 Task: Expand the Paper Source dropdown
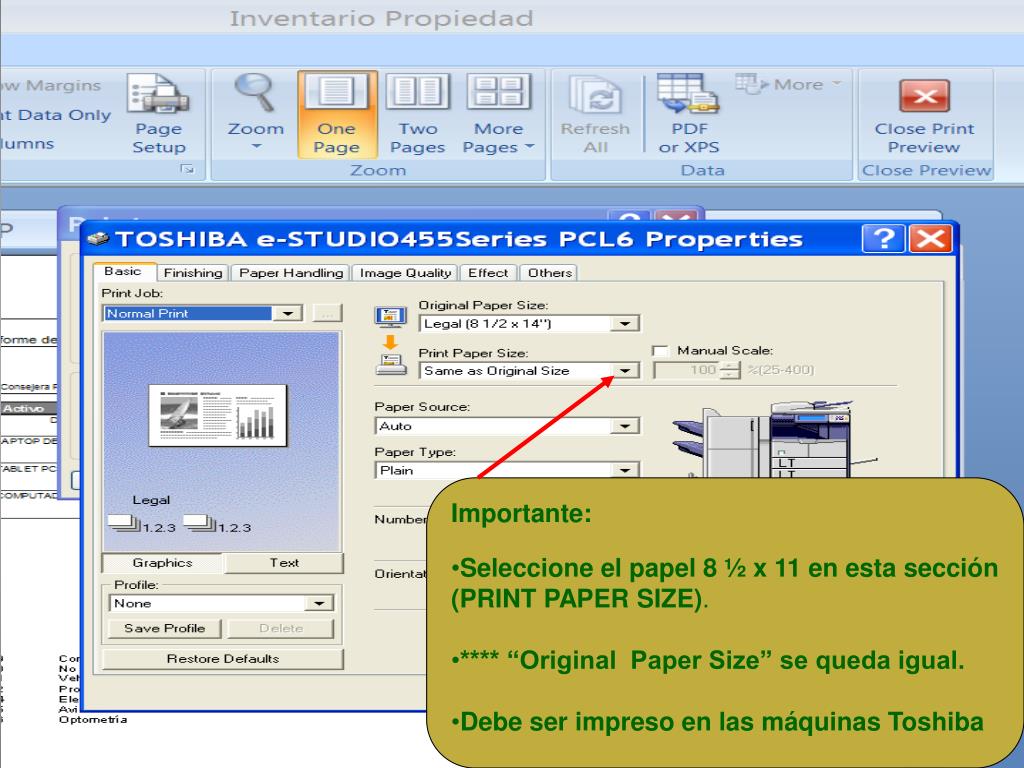(x=625, y=426)
